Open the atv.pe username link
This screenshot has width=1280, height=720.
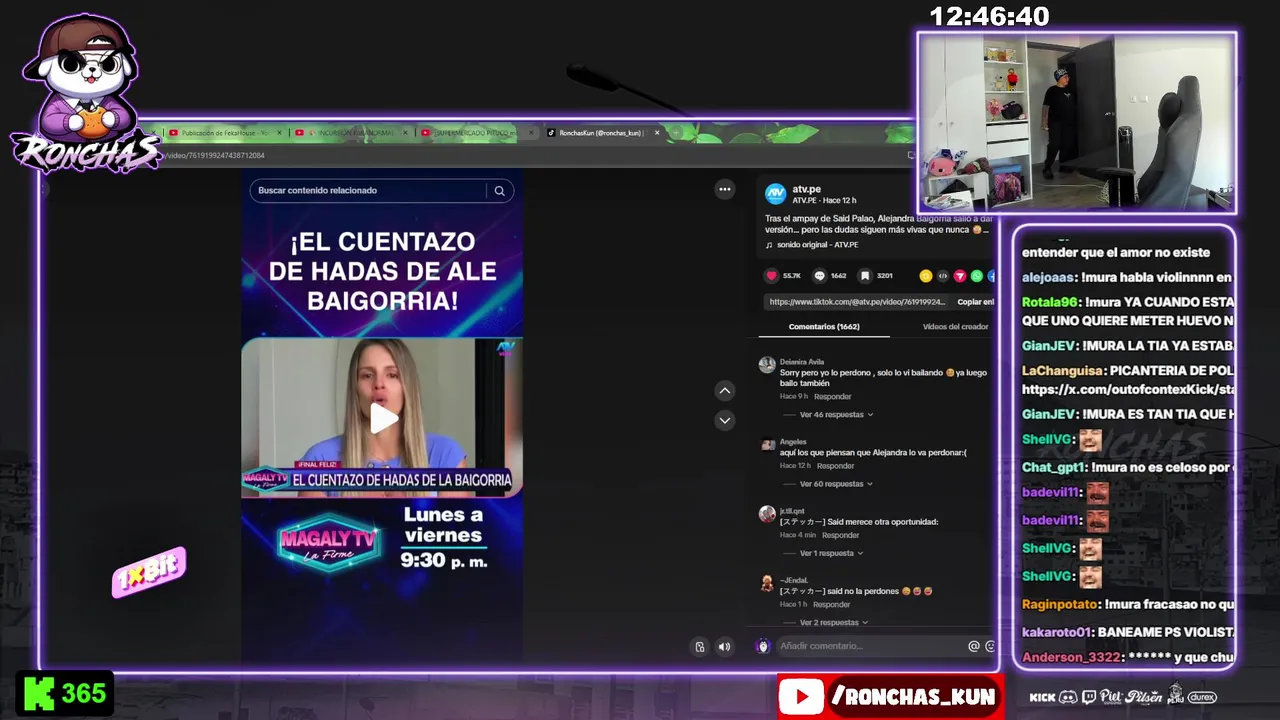[x=807, y=189]
